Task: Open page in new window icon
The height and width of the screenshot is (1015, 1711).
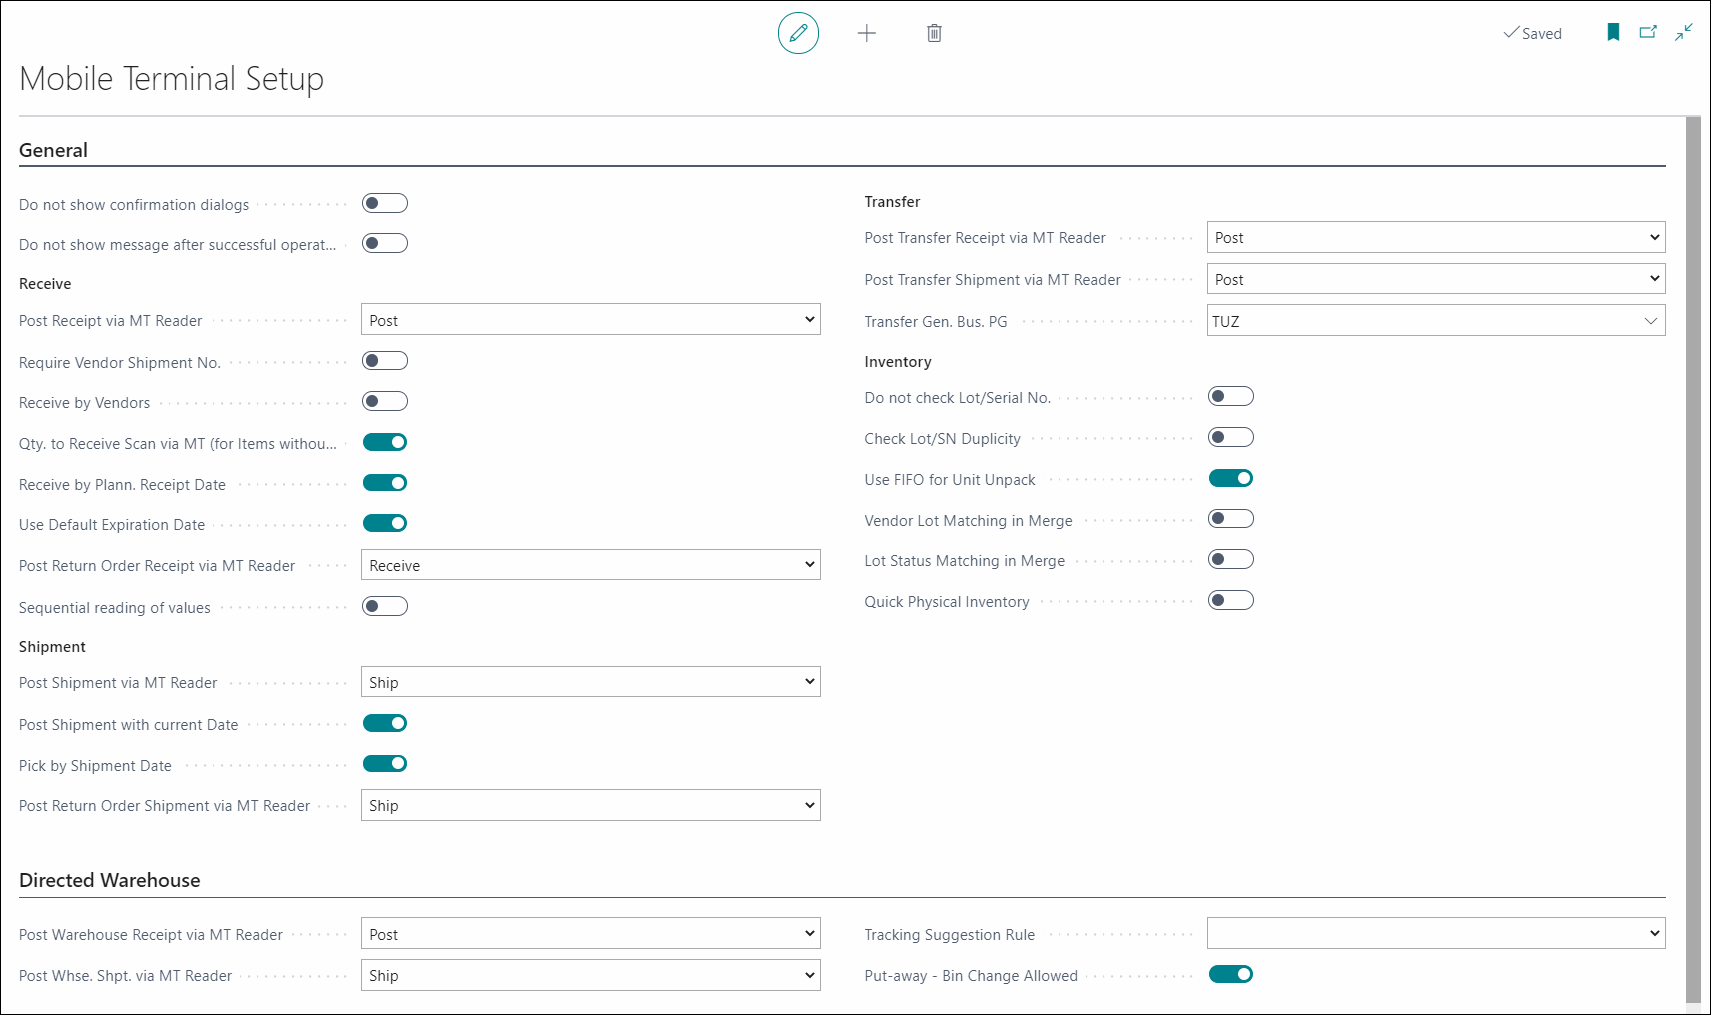Action: (1648, 32)
